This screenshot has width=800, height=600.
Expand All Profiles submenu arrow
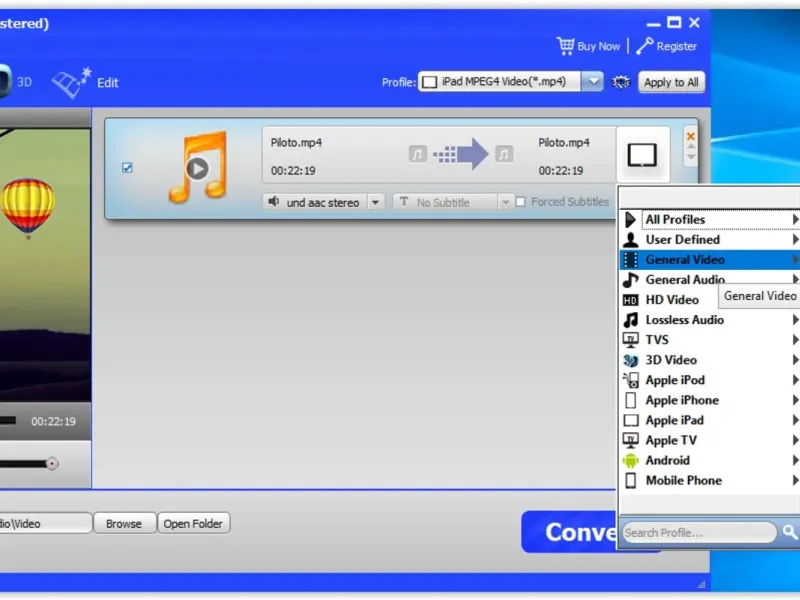click(x=795, y=219)
